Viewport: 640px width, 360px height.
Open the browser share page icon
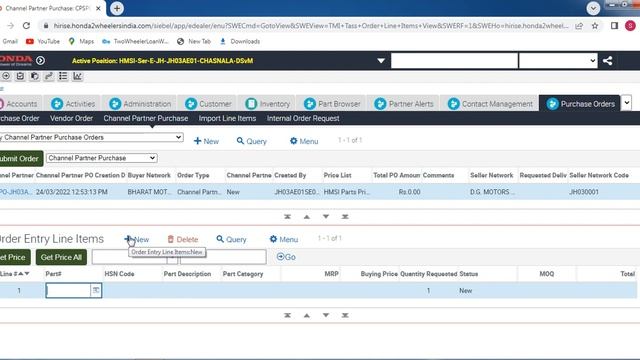[x=579, y=26]
